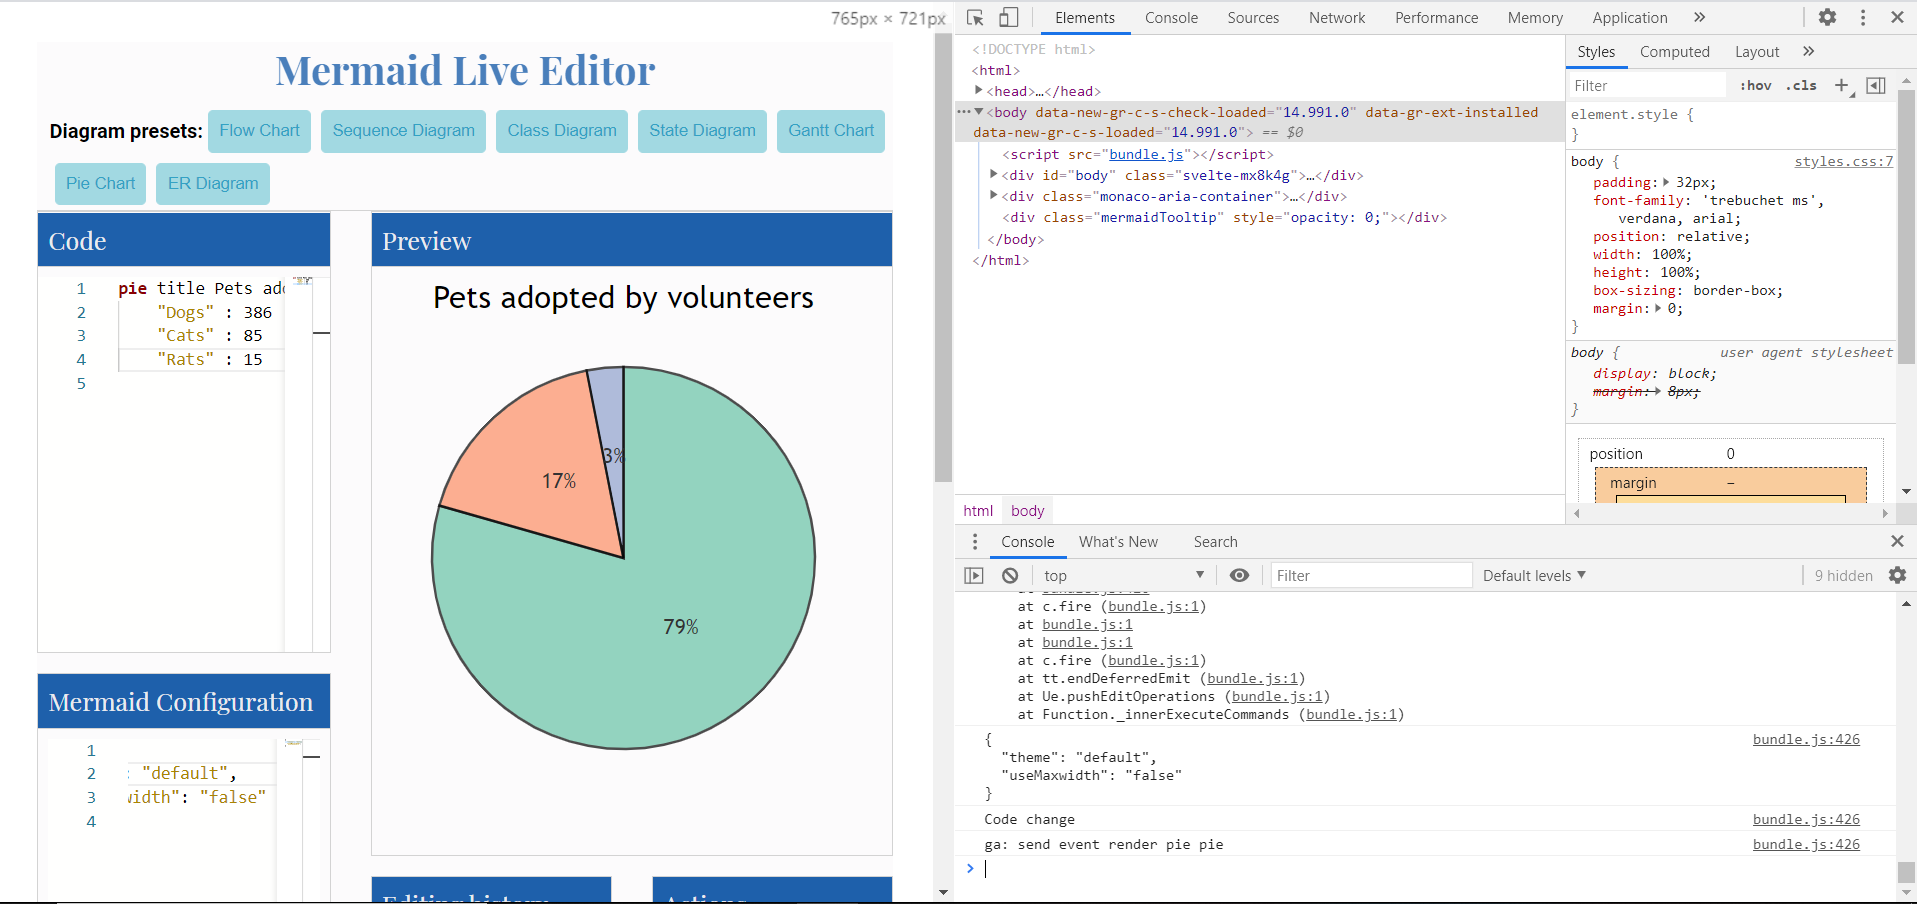
Task: Add new style rule plus icon
Action: pyautogui.click(x=1842, y=86)
